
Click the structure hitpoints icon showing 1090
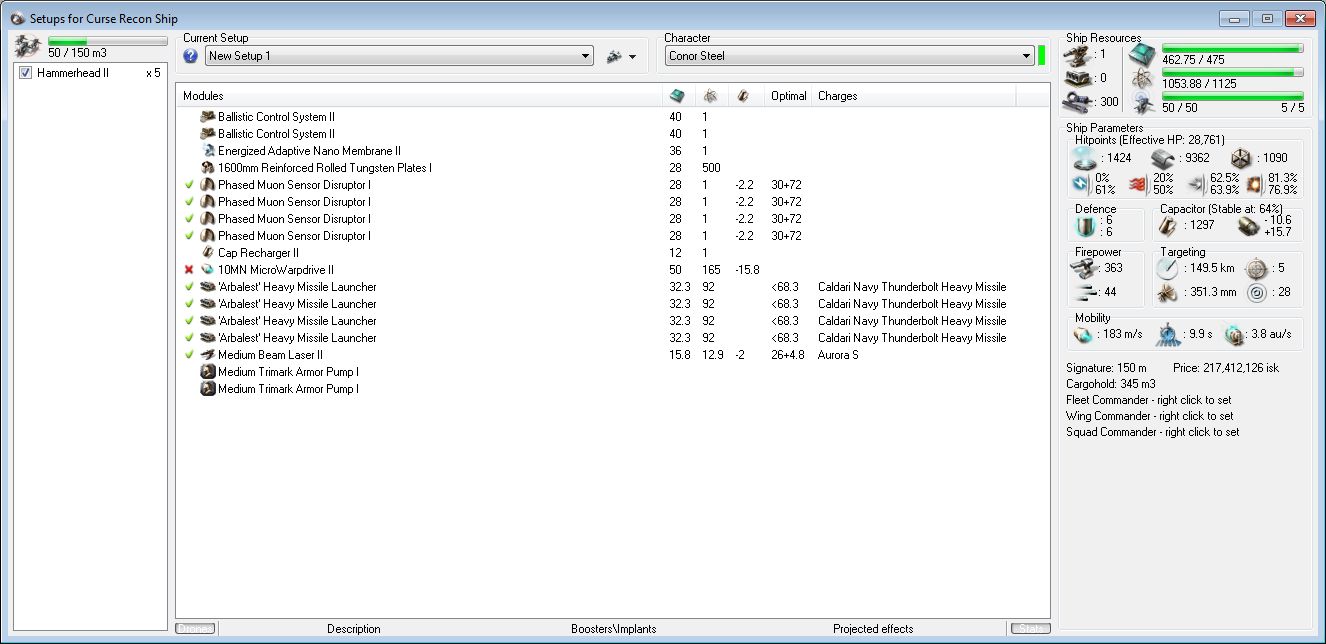pos(1242,158)
